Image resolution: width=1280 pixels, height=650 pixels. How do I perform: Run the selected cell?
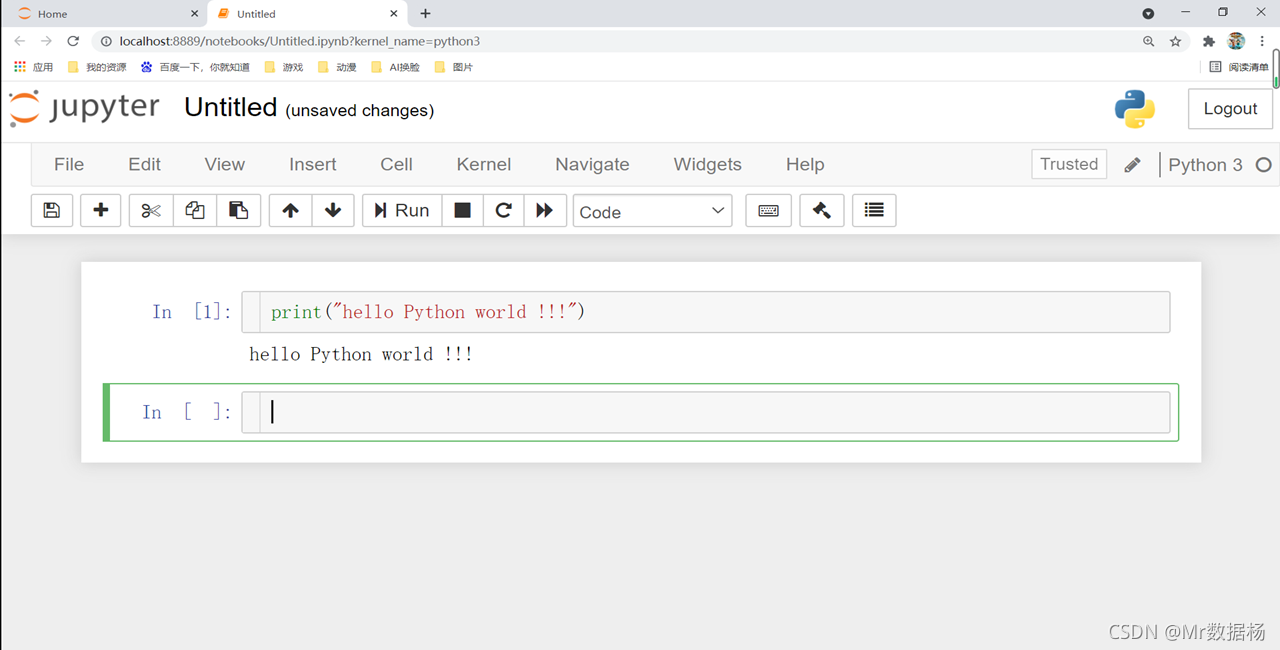point(402,210)
